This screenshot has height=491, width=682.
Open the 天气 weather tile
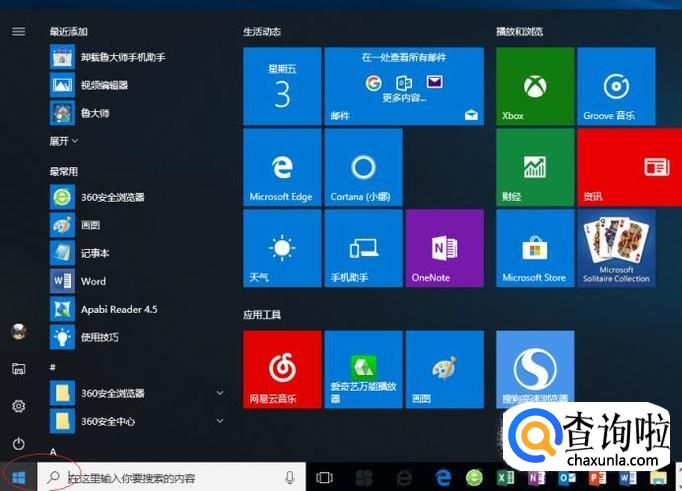[282, 248]
